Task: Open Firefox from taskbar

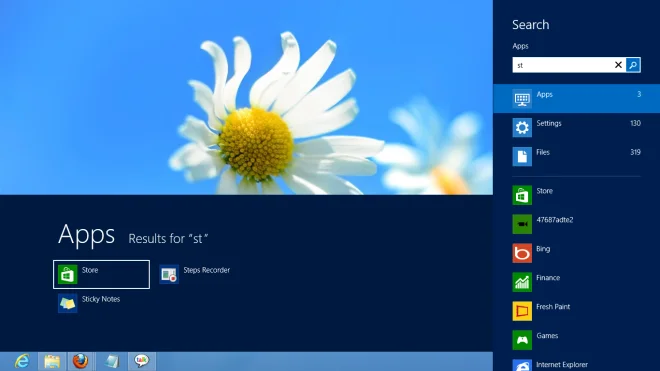Action: (81, 361)
